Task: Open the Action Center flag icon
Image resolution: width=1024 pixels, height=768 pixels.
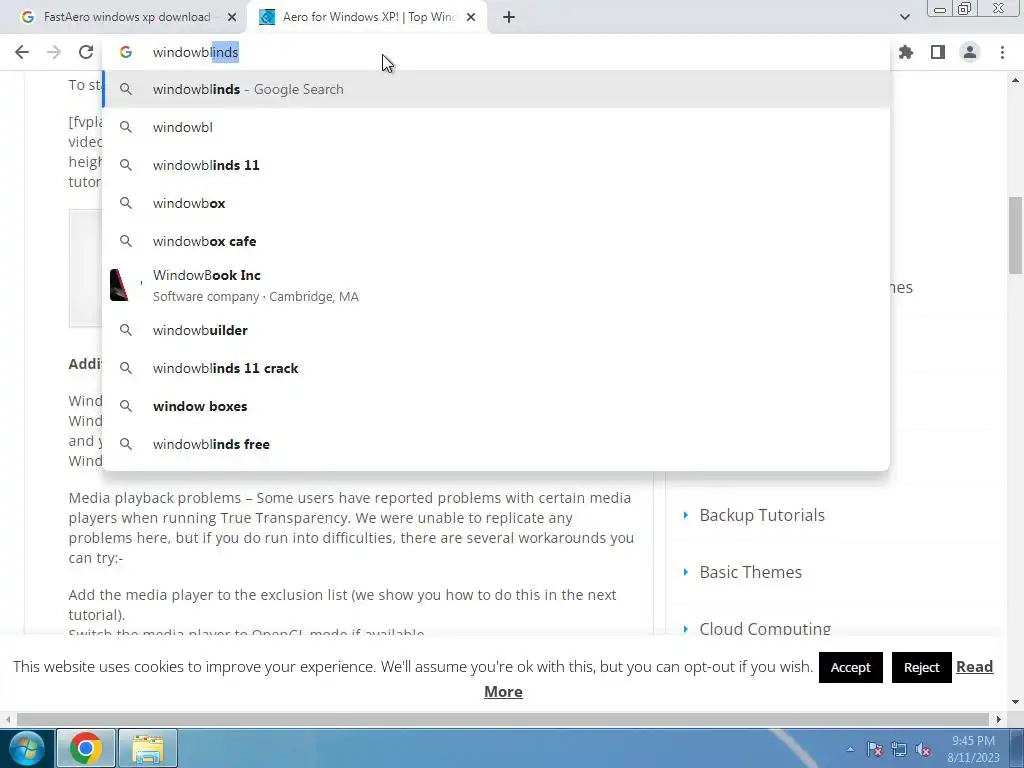Action: coord(875,750)
